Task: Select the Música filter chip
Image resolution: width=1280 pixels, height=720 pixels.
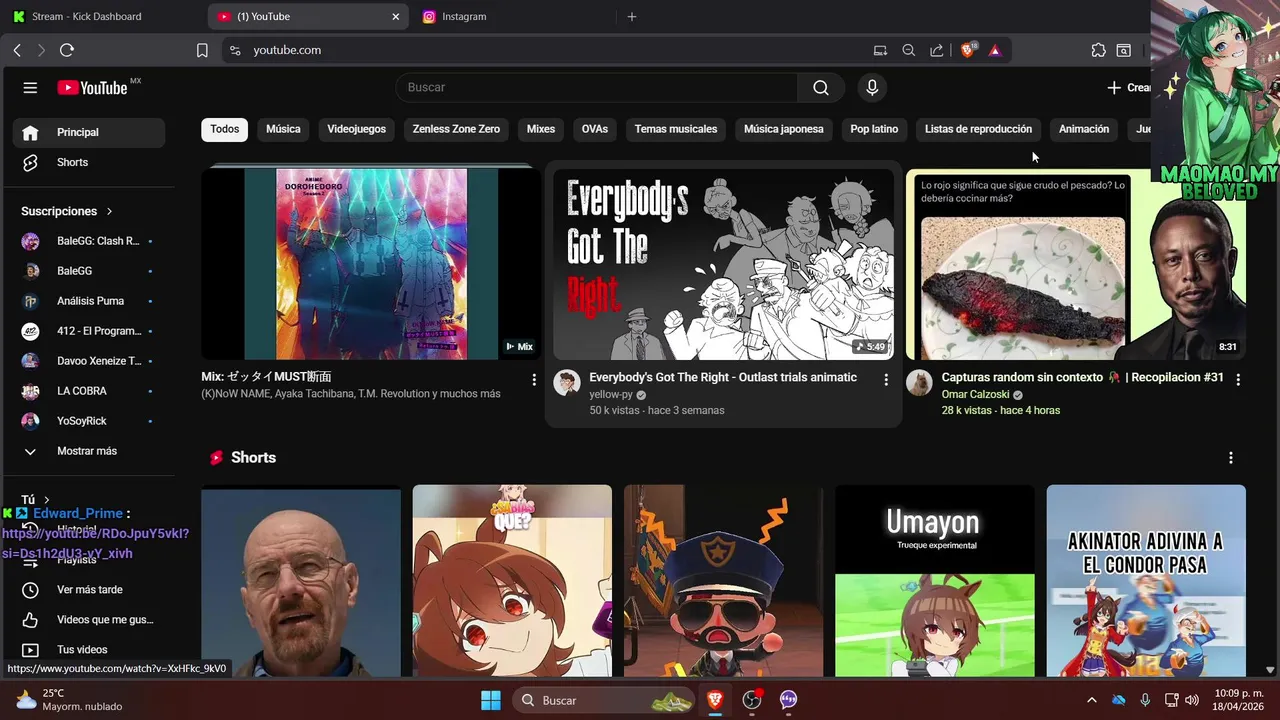Action: 283,130
